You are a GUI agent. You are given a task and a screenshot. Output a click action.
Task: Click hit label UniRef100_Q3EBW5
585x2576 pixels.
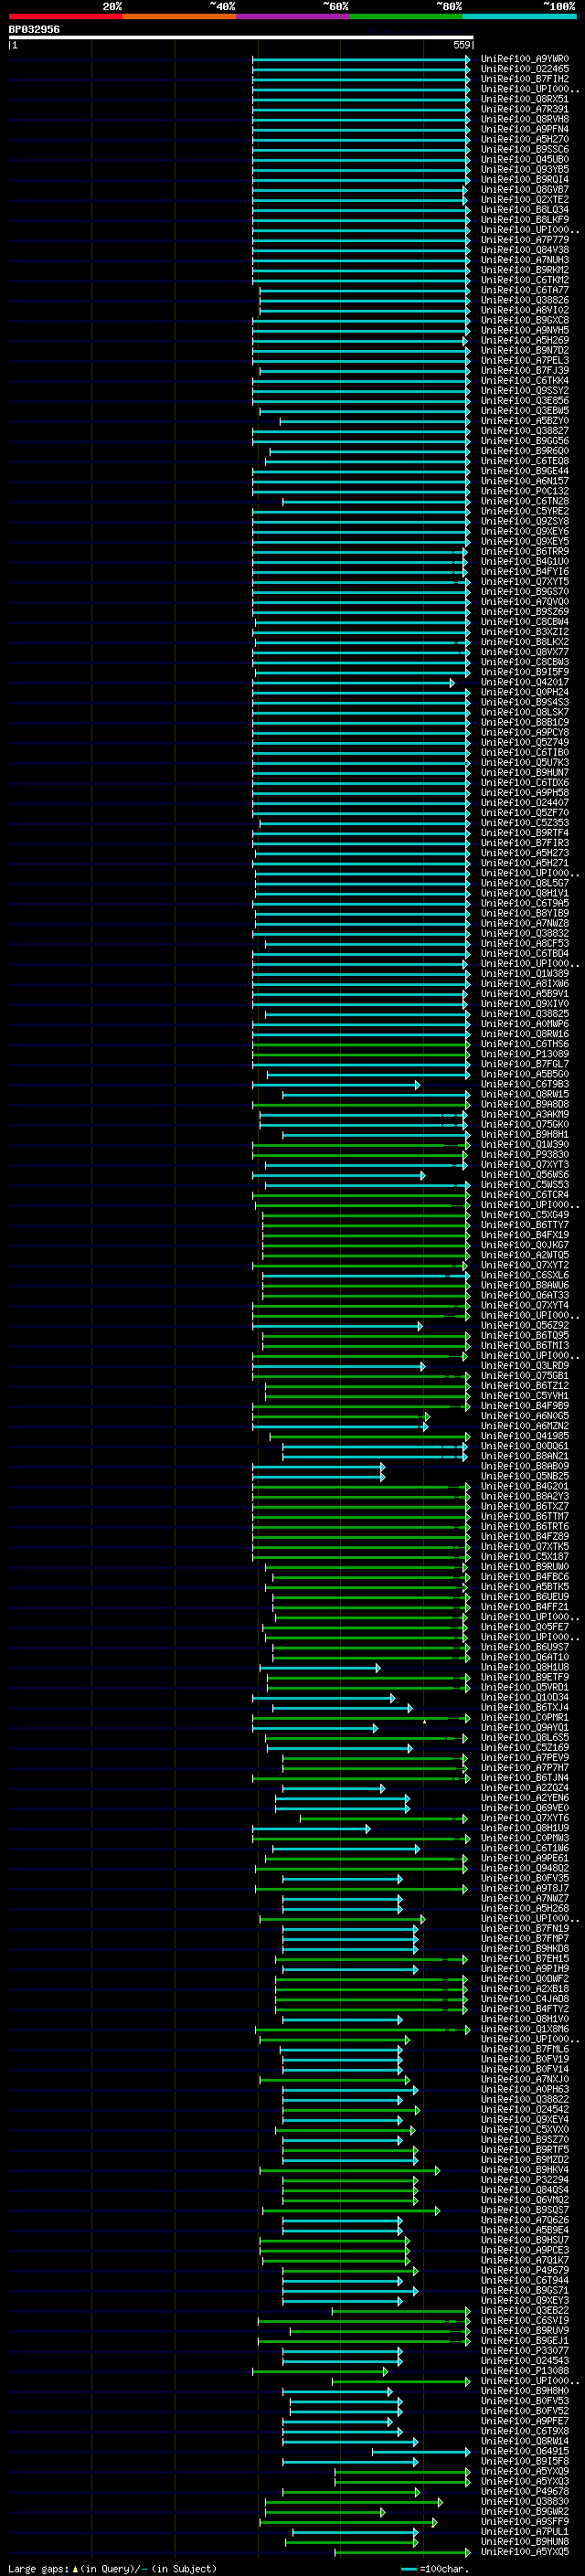click(524, 410)
